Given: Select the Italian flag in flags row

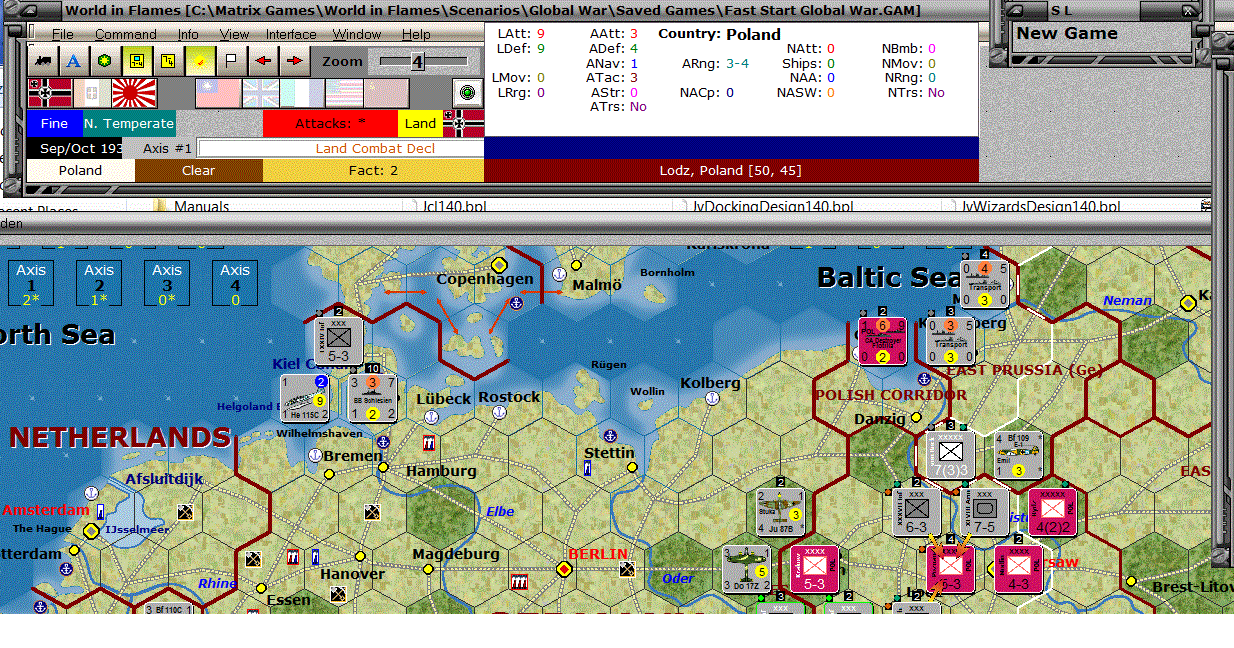Looking at the screenshot, I should 91,94.
